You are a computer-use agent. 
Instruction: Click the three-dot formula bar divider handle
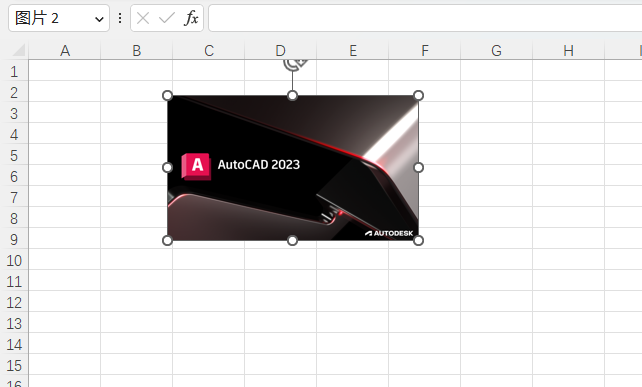click(120, 18)
